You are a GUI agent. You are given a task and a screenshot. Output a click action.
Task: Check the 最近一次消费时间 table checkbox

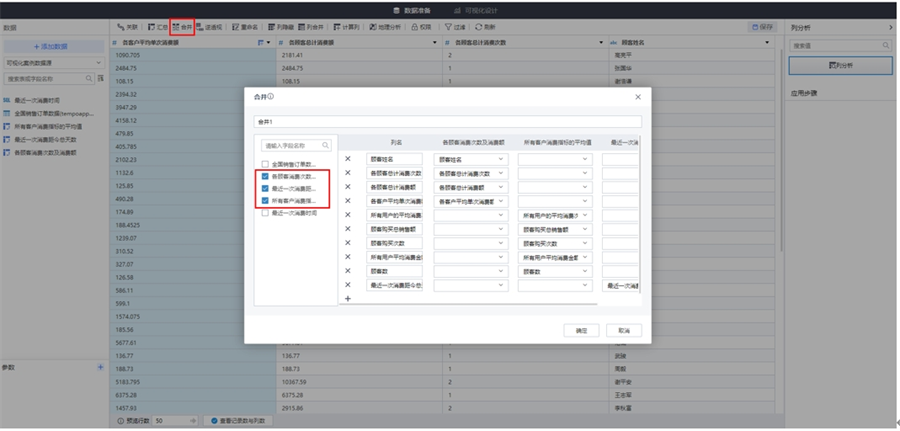tap(264, 213)
